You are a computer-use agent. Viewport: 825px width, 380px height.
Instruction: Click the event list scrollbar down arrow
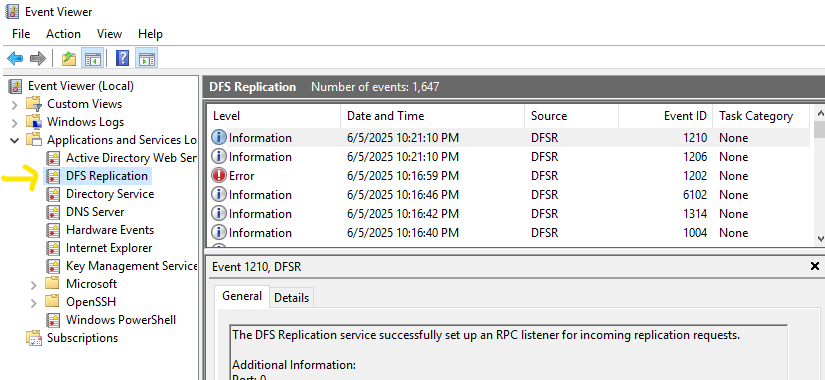coord(819,238)
